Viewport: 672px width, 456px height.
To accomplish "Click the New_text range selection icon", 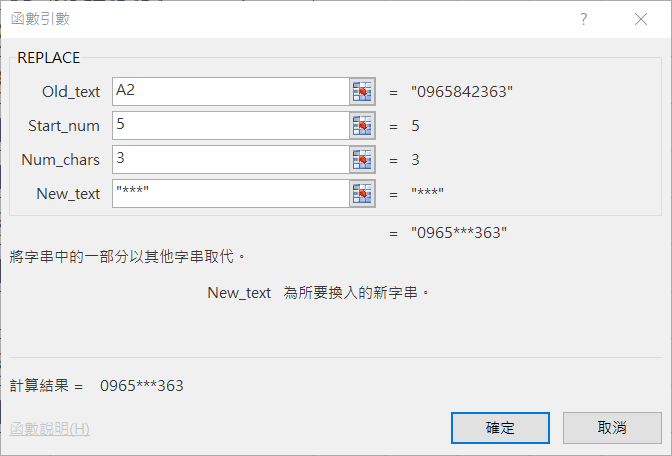I will point(362,194).
